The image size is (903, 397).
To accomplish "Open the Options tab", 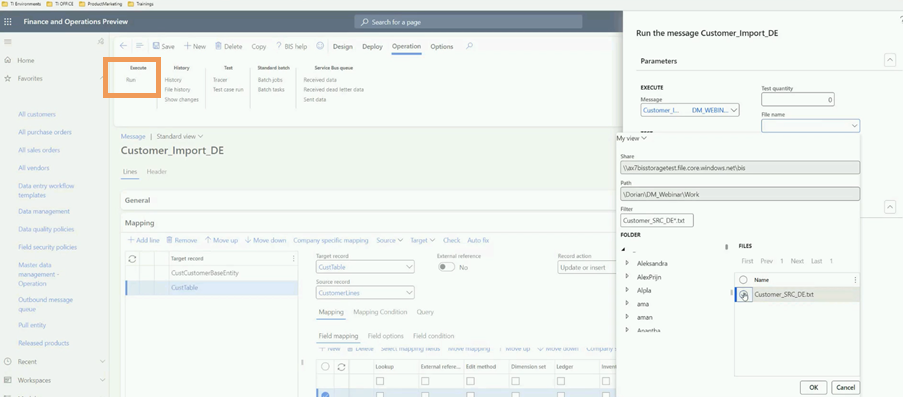I will (442, 47).
